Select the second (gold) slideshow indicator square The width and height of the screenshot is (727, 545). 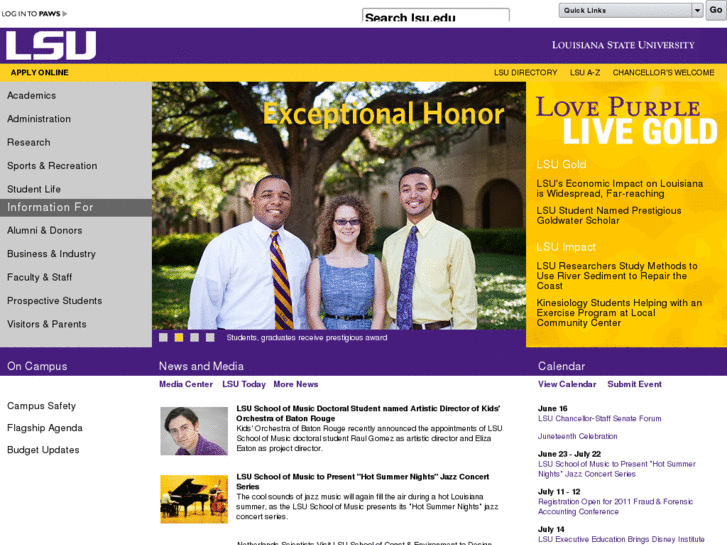pyautogui.click(x=179, y=337)
